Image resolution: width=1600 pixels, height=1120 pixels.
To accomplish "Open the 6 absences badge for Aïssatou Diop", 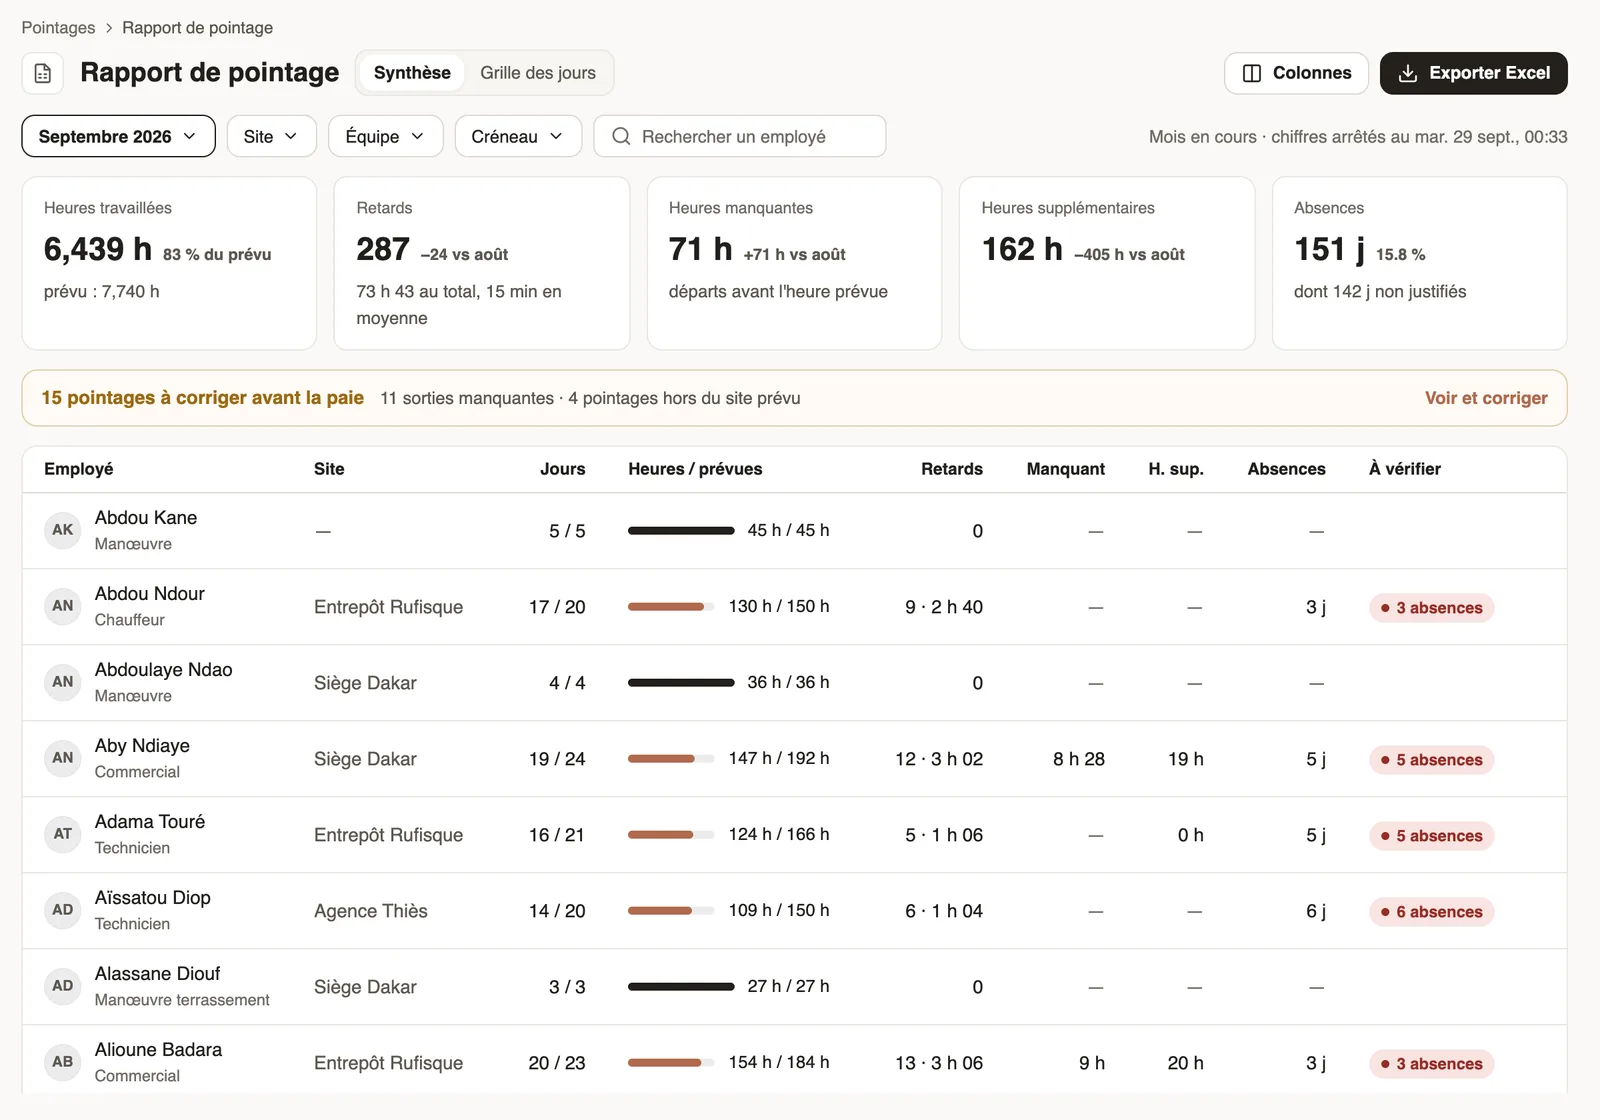I will point(1431,912).
